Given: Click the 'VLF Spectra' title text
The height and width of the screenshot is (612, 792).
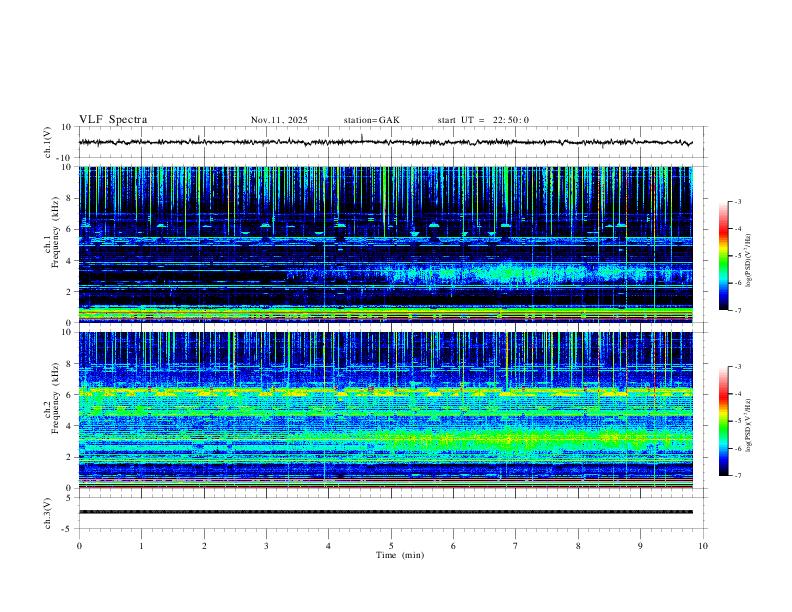Looking at the screenshot, I should point(113,120).
